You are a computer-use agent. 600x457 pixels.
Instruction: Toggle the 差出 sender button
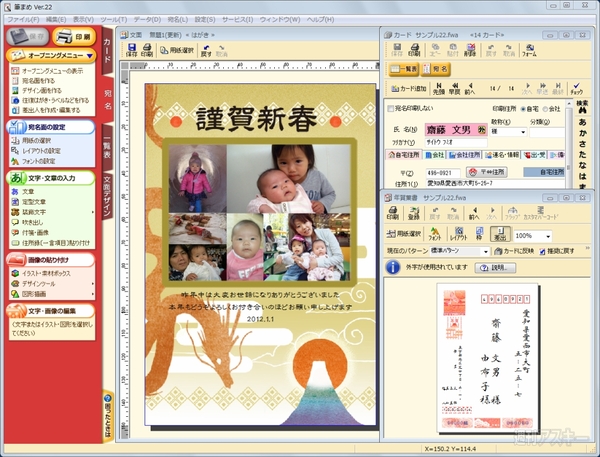[x=500, y=234]
